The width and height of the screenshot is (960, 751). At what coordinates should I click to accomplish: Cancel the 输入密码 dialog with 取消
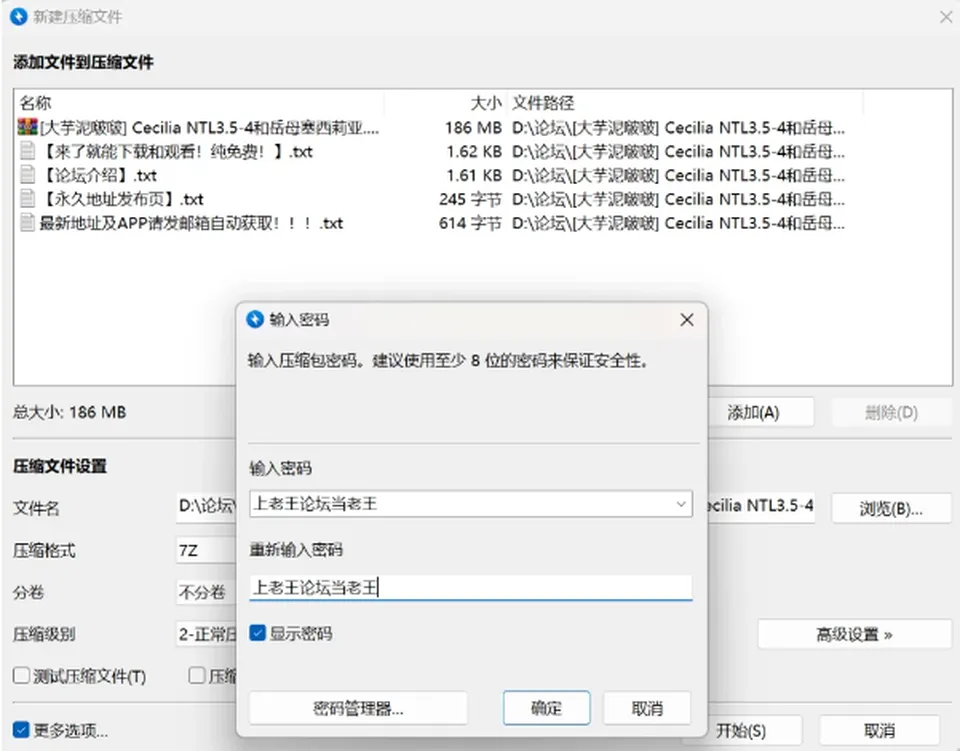click(x=647, y=708)
